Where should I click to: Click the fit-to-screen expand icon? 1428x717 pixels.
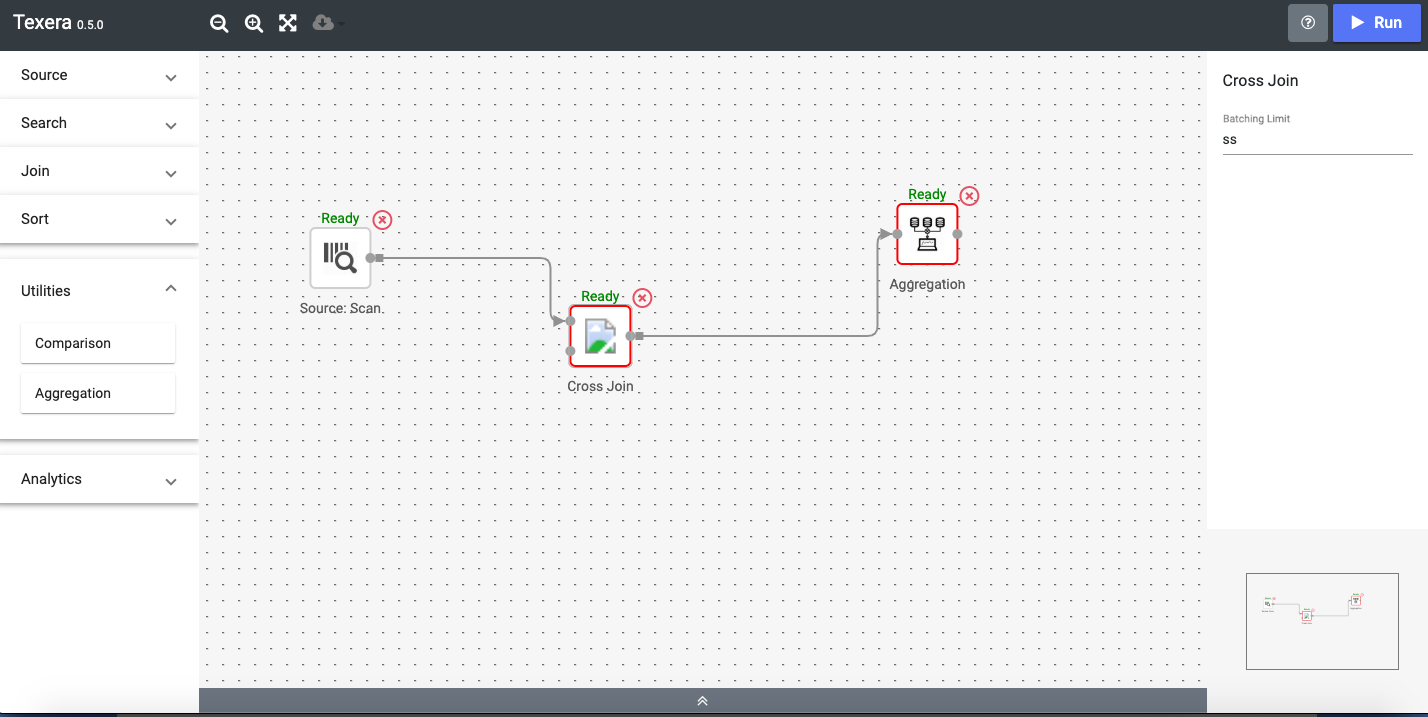[287, 23]
